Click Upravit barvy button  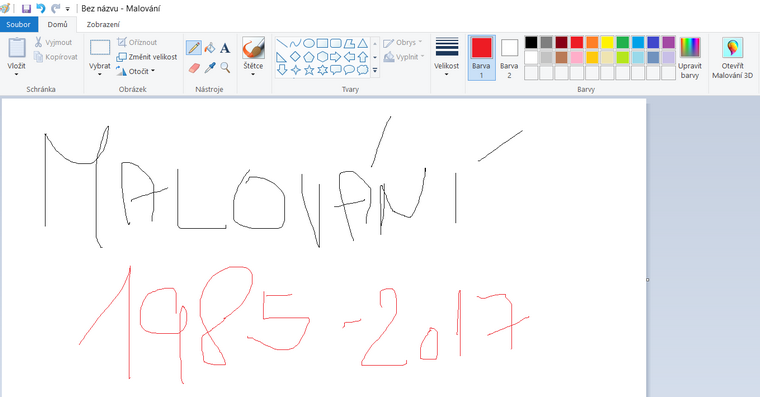point(690,58)
